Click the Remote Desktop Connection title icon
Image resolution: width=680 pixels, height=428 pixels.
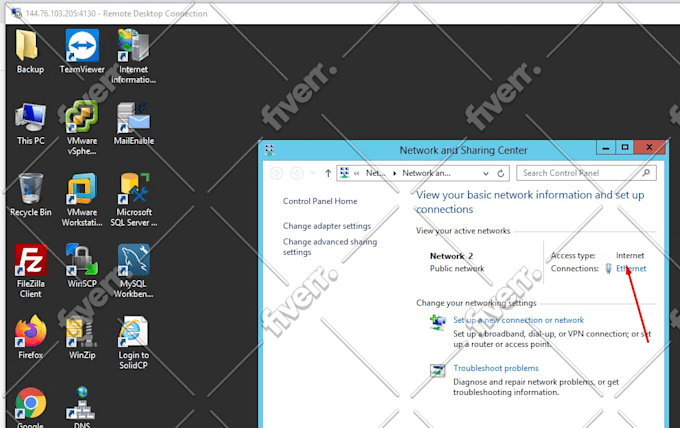pos(16,13)
